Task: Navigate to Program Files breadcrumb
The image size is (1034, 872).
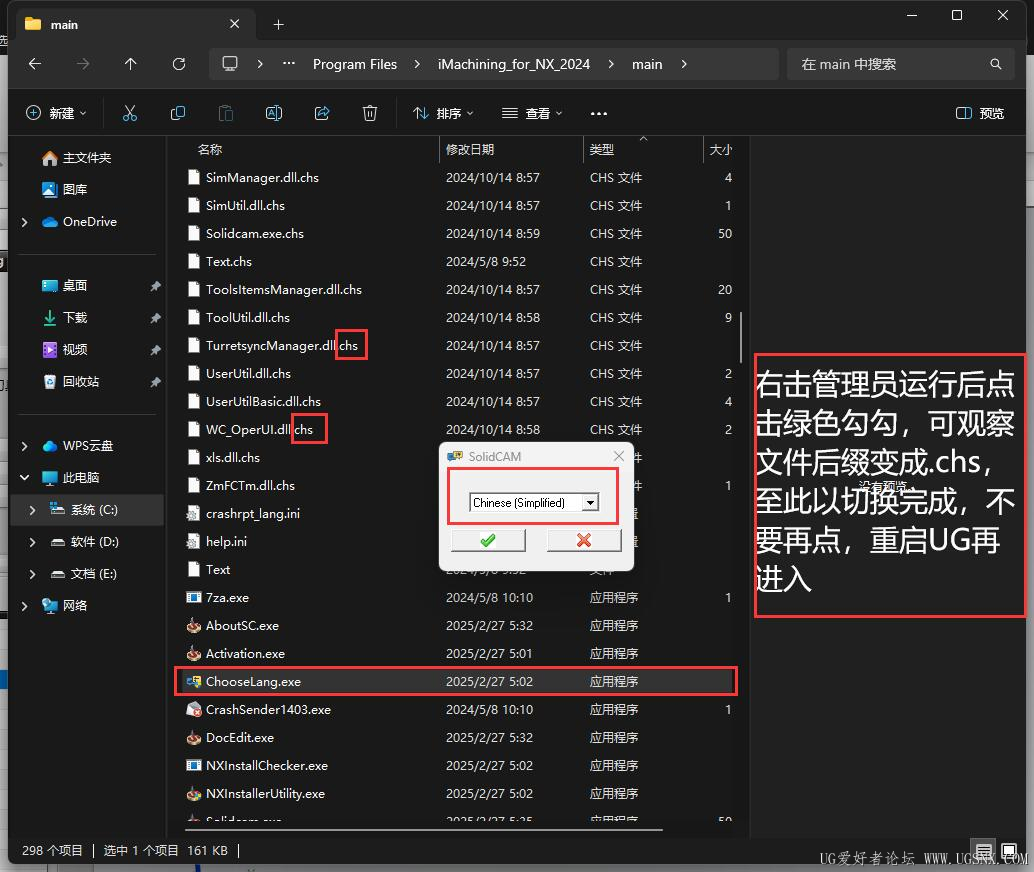Action: coord(355,64)
